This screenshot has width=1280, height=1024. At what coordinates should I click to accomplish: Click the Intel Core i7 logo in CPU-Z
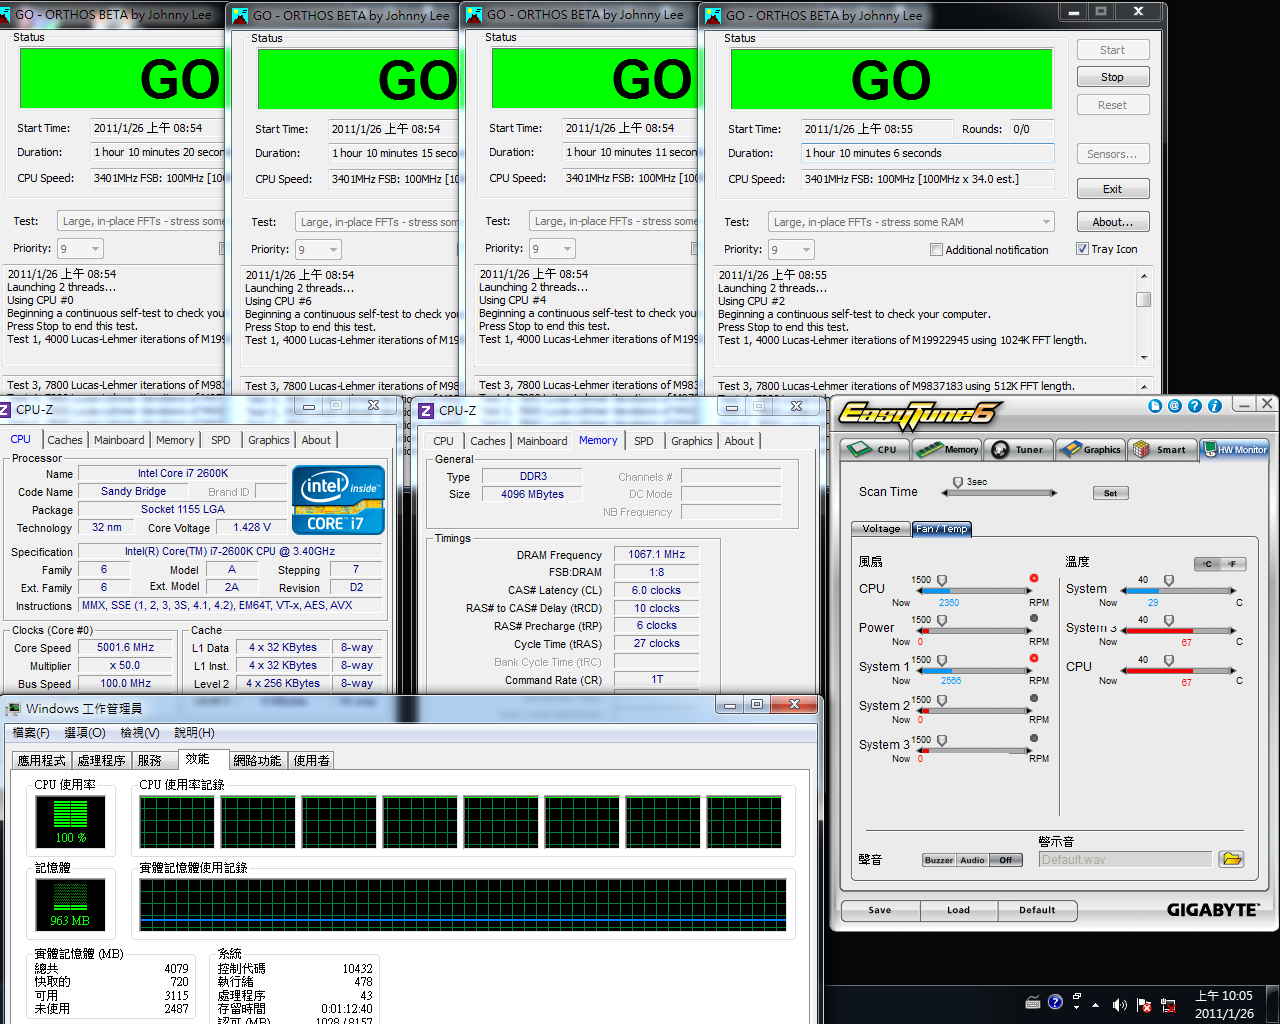point(338,500)
